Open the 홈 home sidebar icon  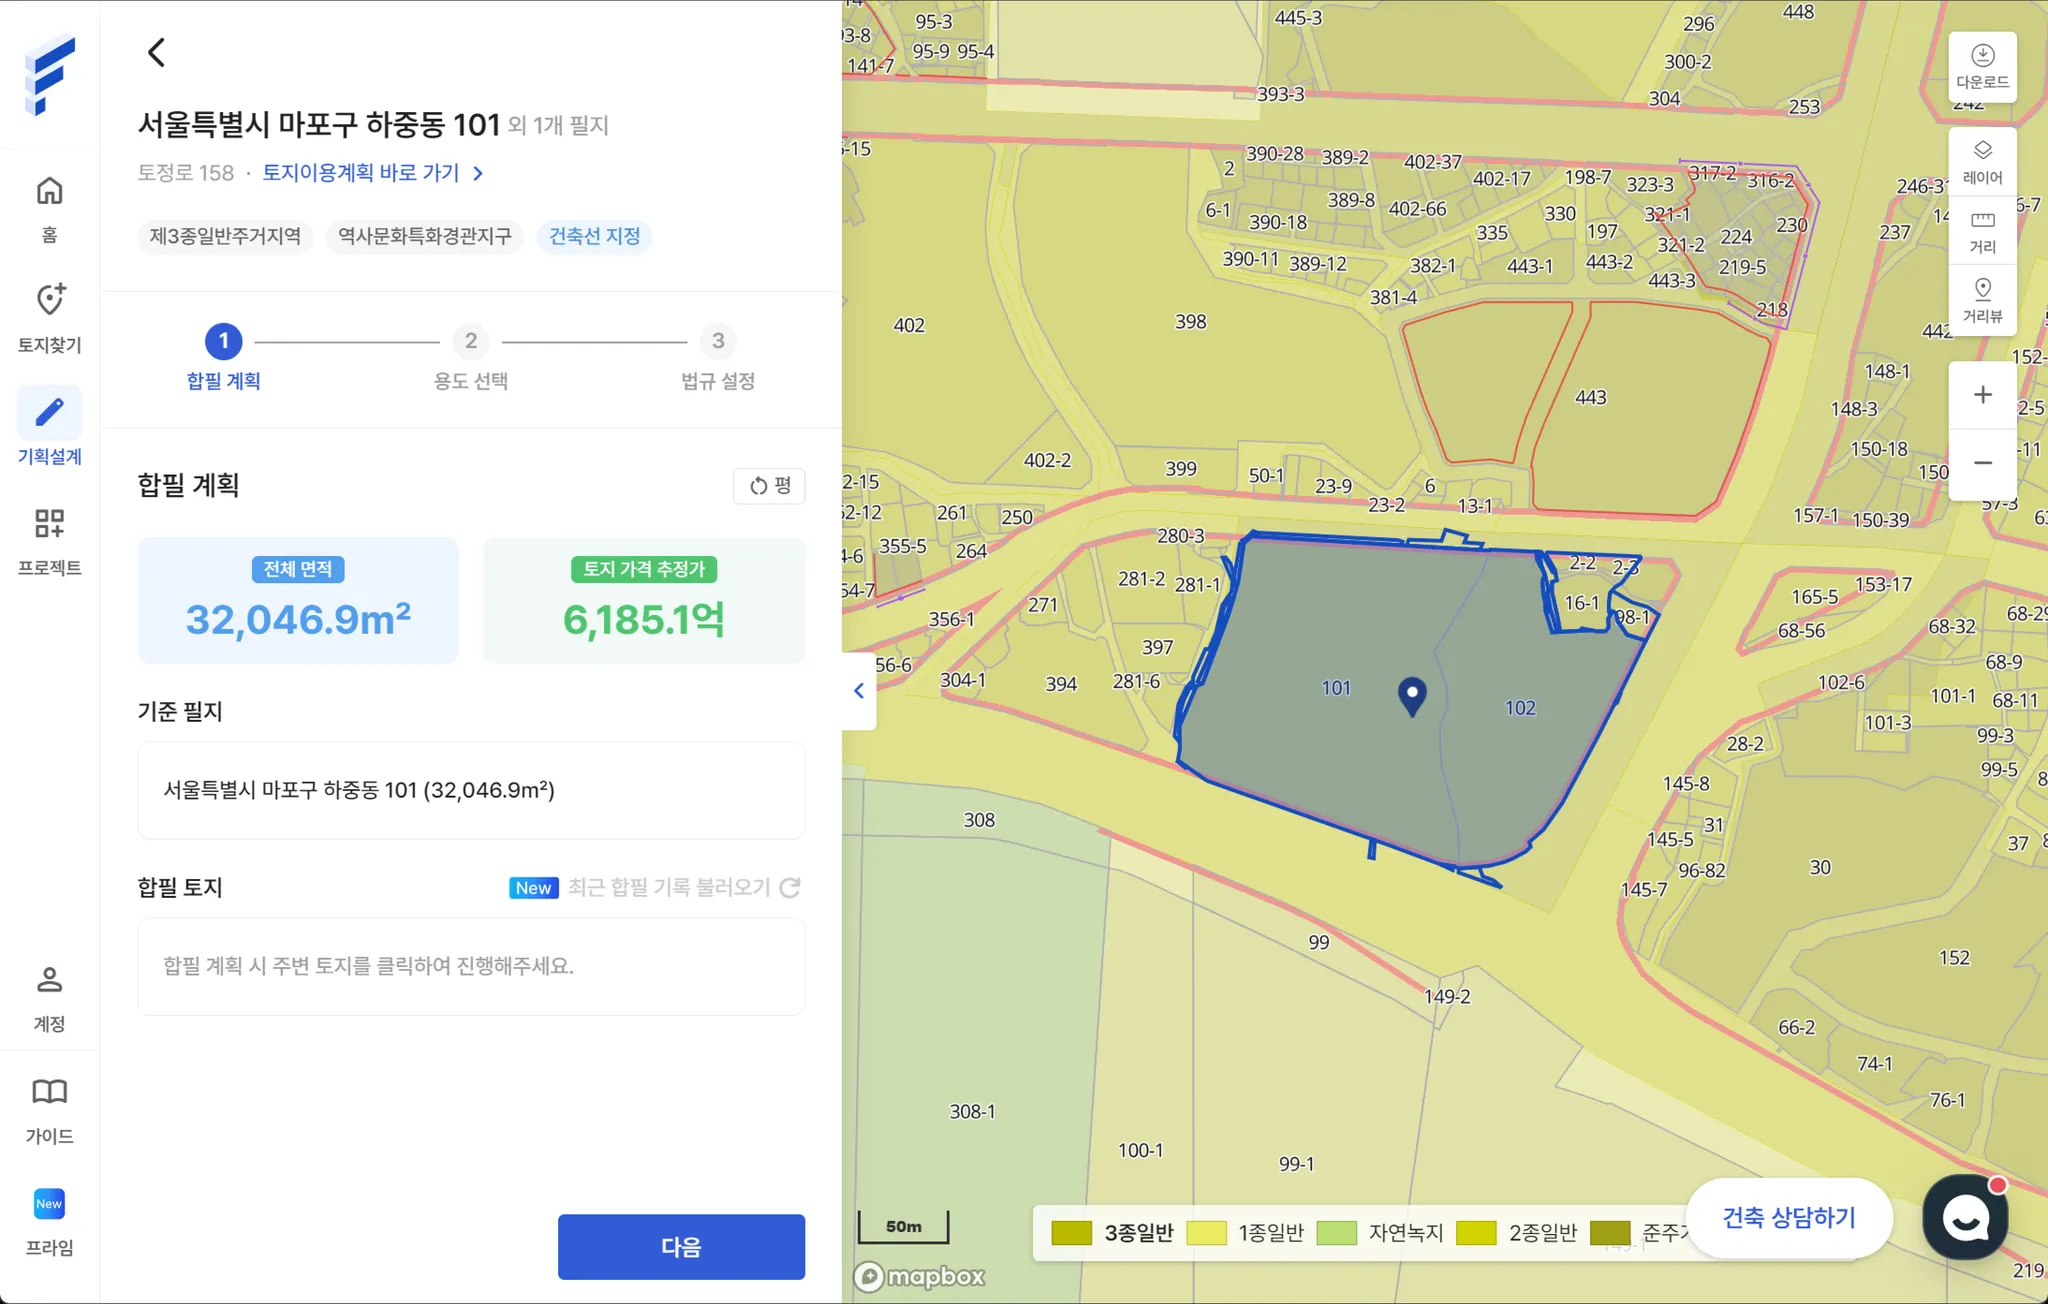[x=49, y=190]
